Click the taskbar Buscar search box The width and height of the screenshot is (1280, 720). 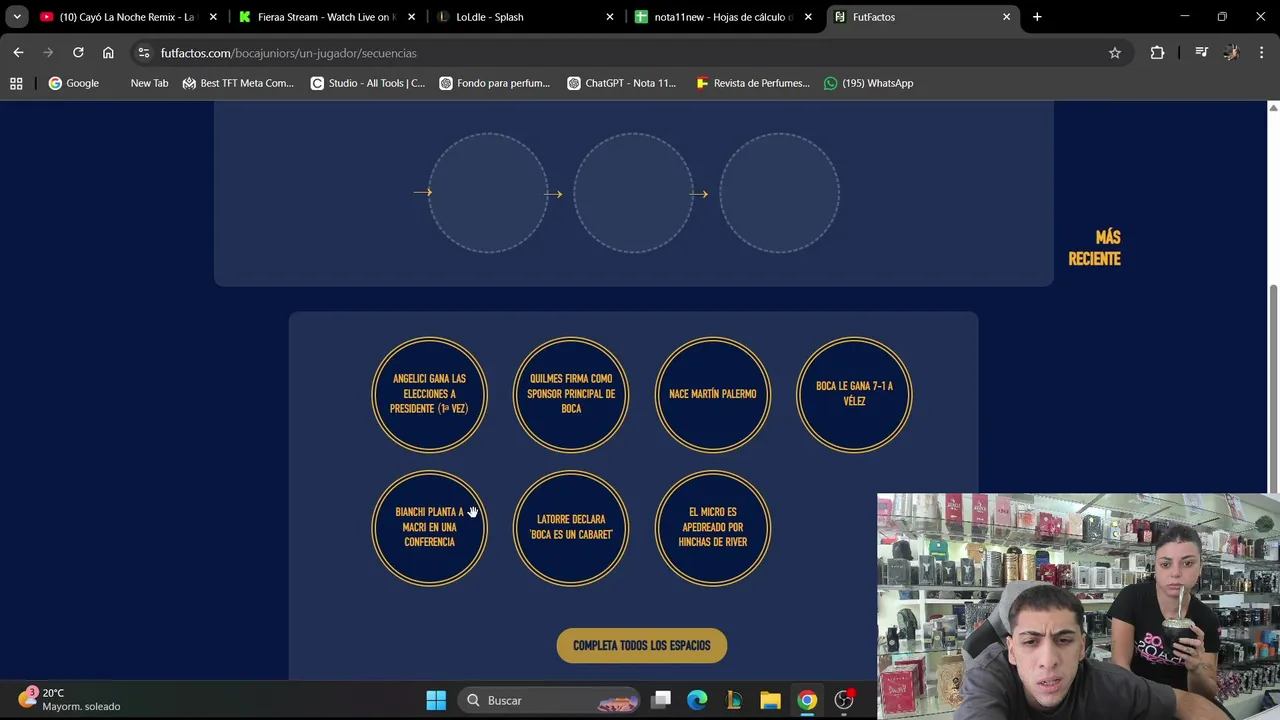click(549, 700)
